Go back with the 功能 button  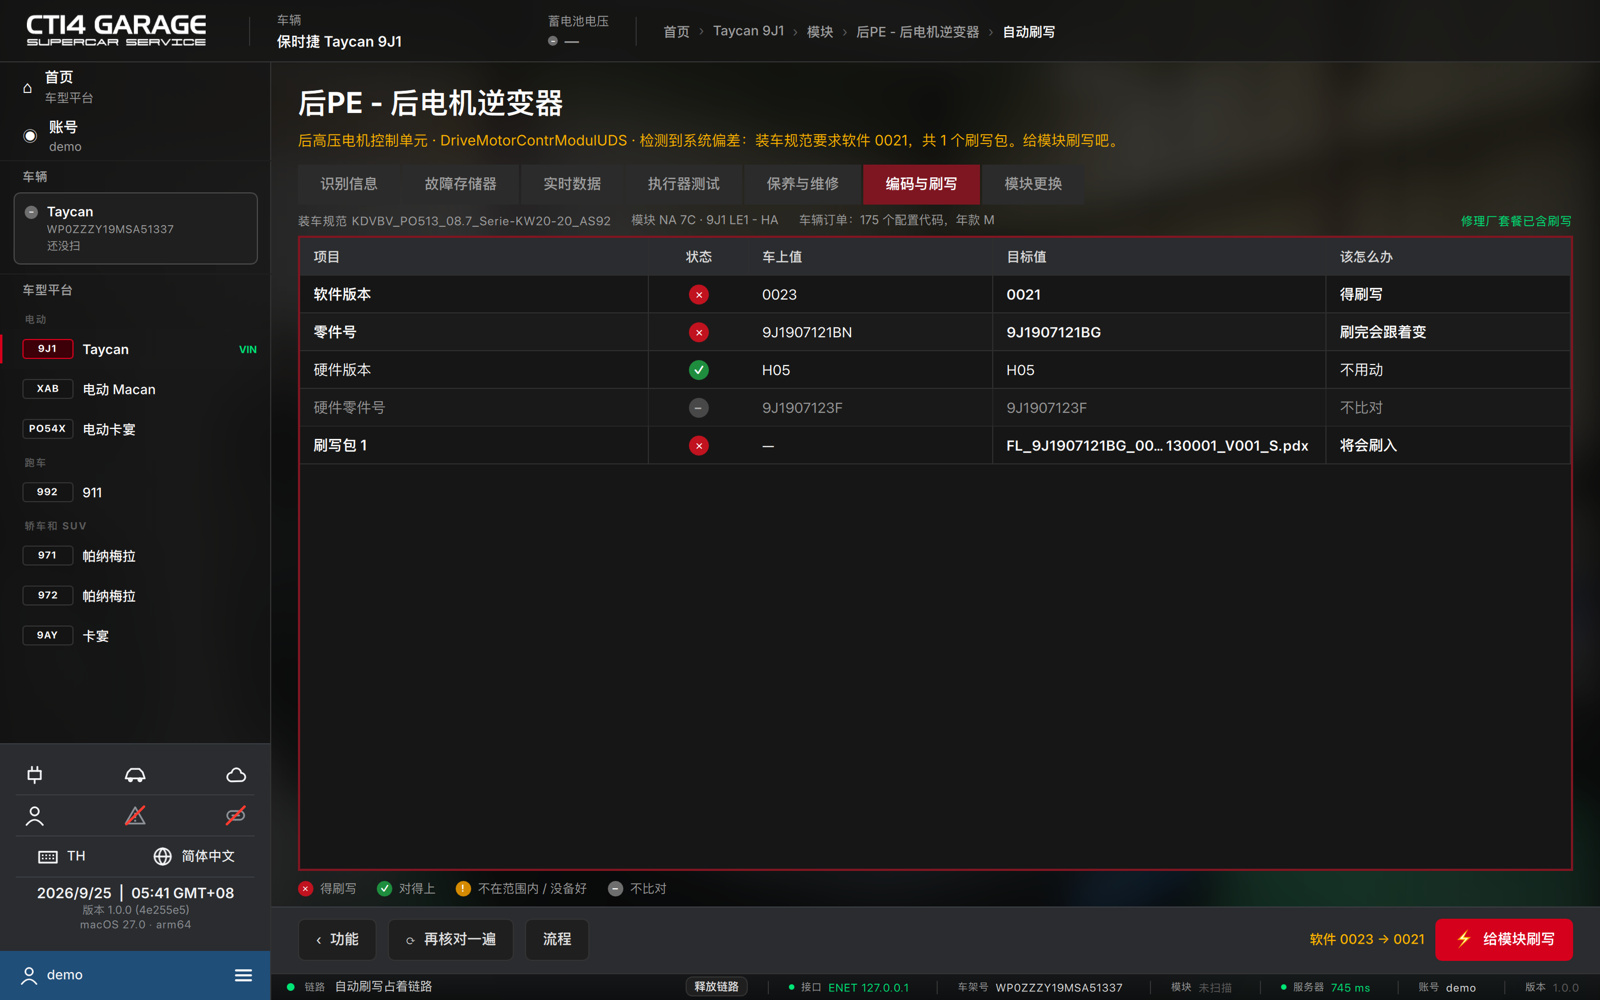pos(337,939)
